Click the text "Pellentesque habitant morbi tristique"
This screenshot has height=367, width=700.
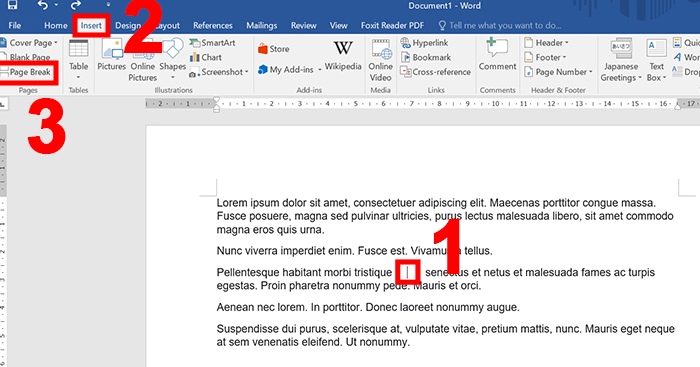tap(304, 272)
